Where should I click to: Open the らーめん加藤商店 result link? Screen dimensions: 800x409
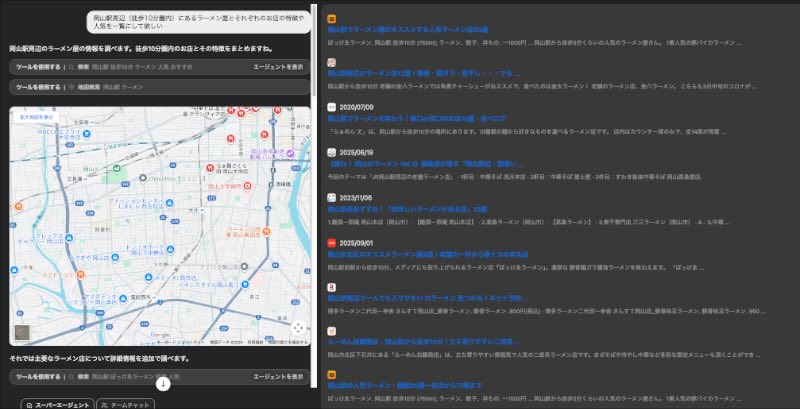(x=423, y=342)
